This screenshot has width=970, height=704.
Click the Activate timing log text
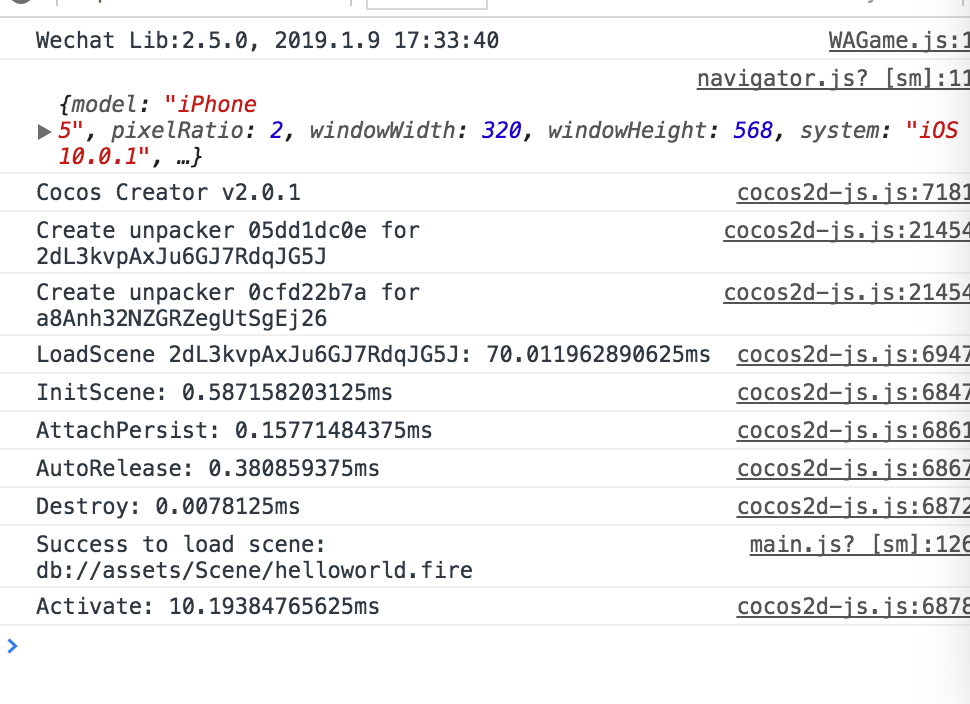208,606
